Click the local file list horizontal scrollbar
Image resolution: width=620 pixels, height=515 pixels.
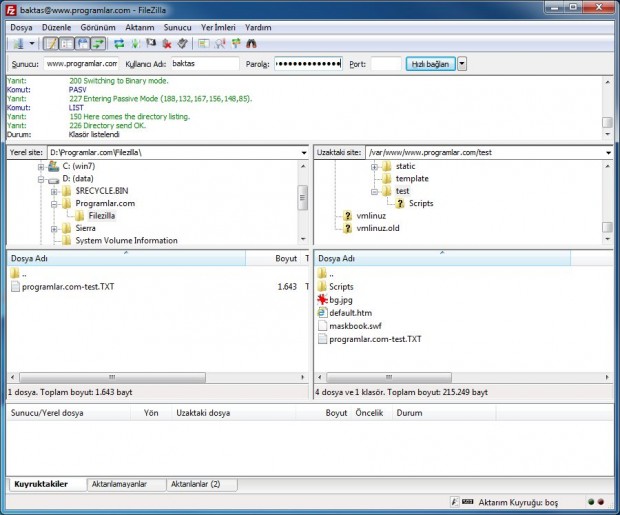click(x=112, y=377)
